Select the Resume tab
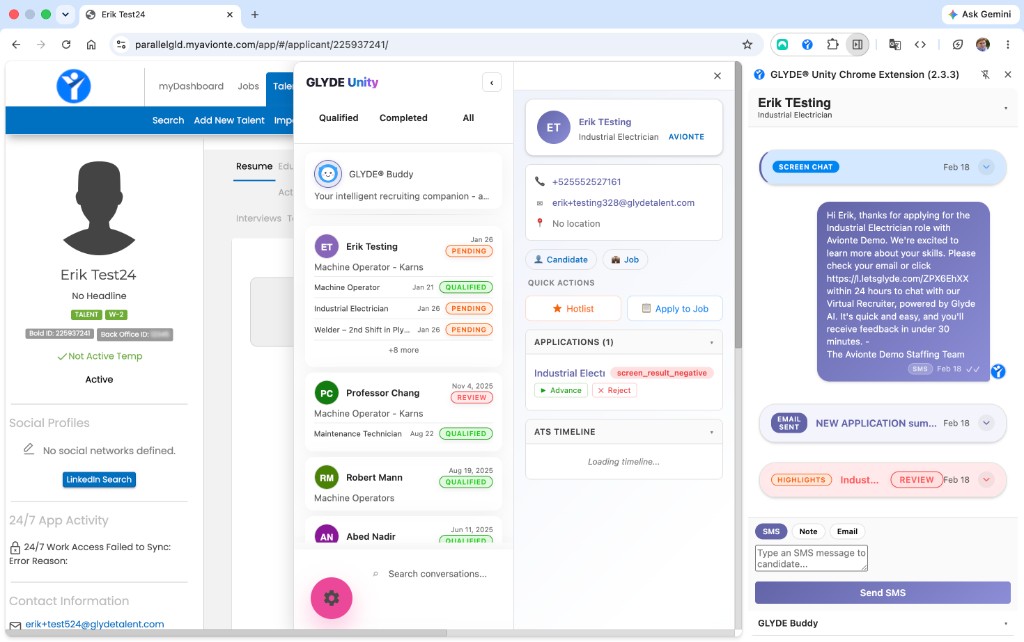 click(254, 166)
